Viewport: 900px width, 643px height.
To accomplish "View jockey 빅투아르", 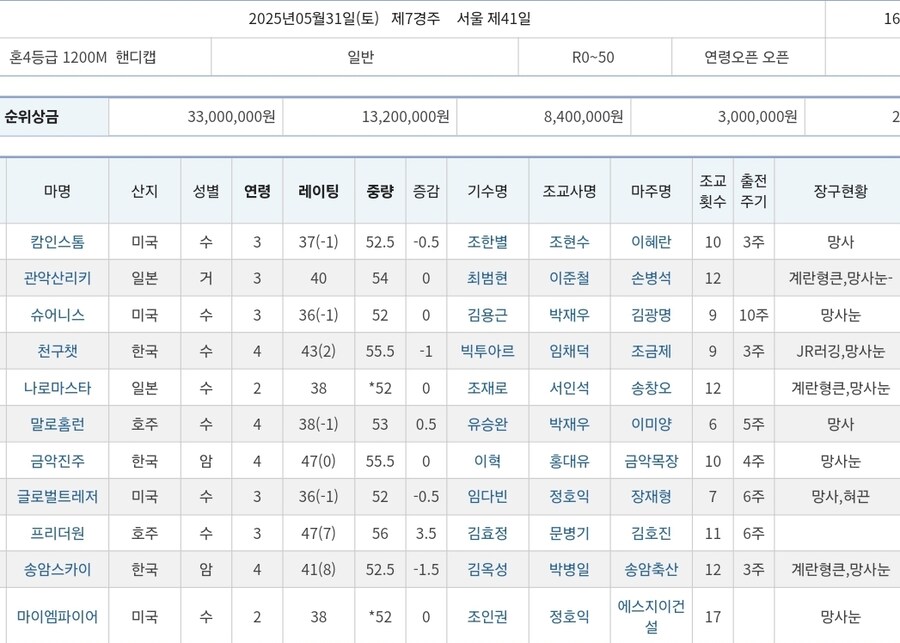I will (x=487, y=351).
